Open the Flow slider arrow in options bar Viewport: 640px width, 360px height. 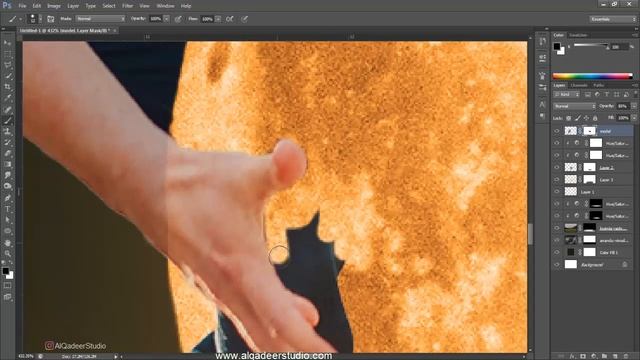[x=218, y=19]
